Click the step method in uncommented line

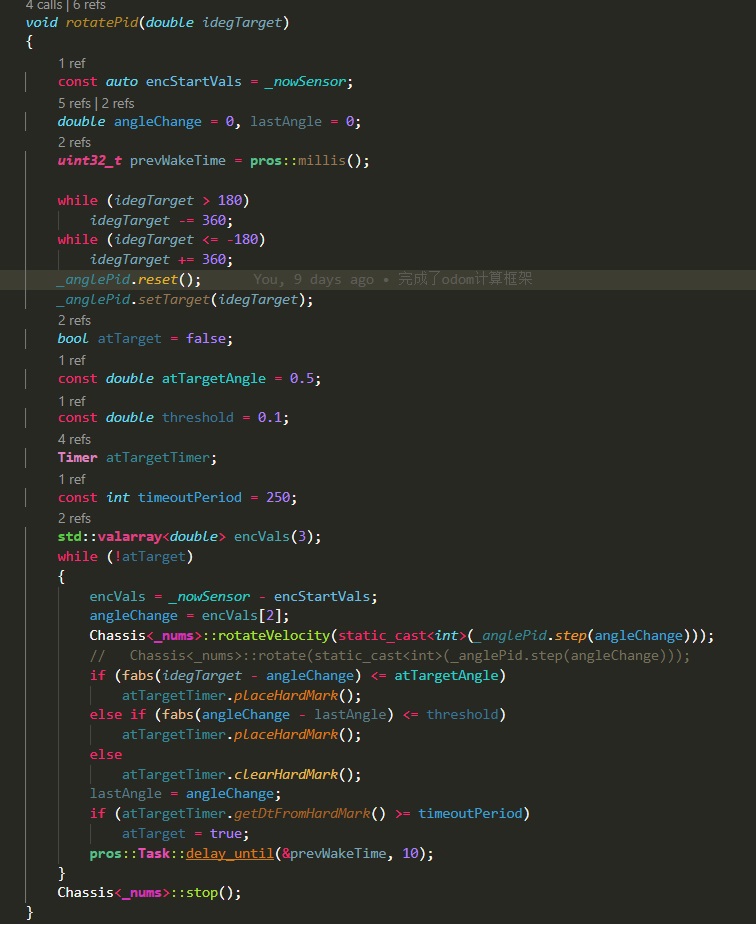click(x=570, y=636)
